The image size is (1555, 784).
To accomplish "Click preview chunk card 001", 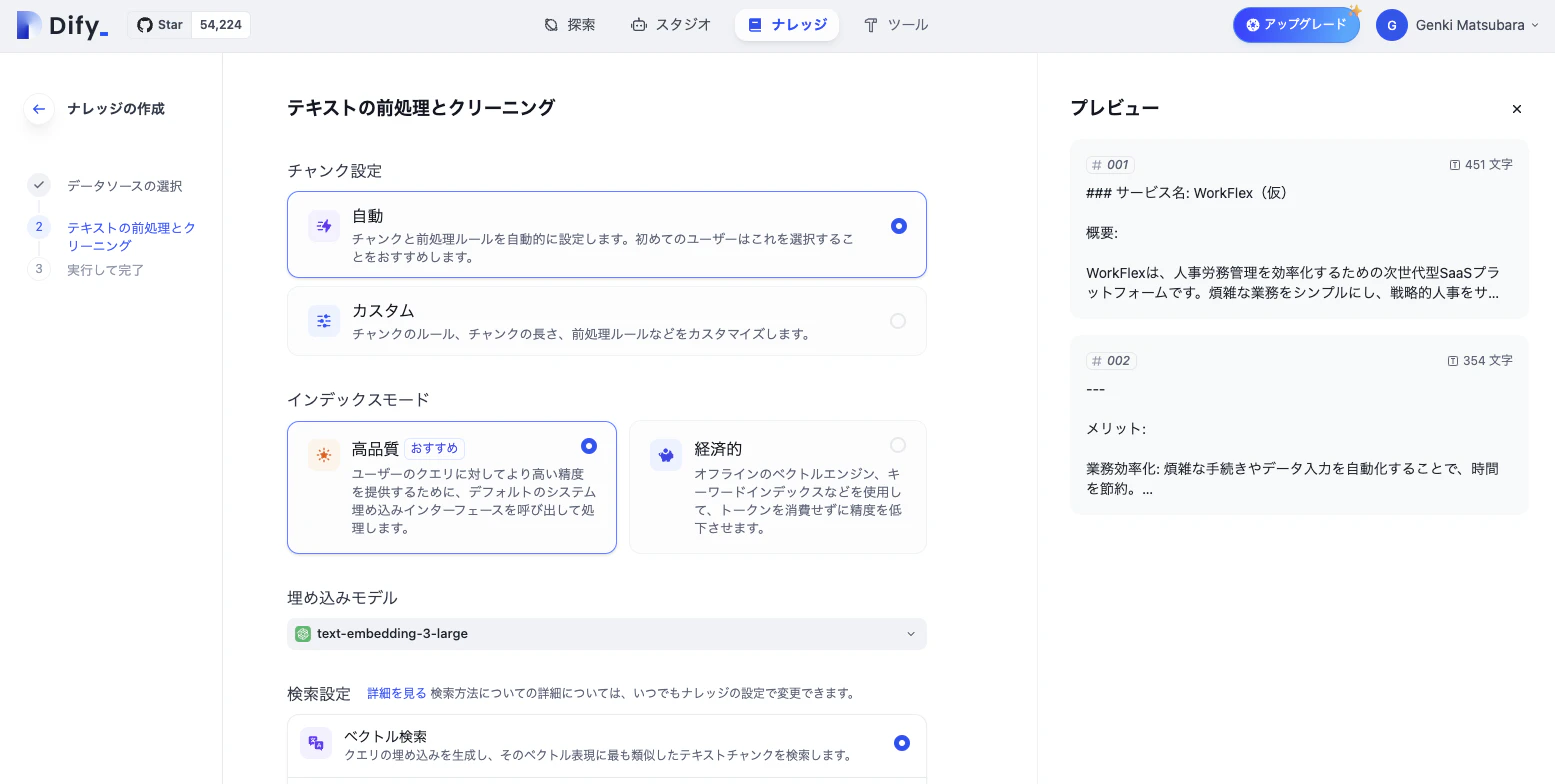I will [x=1299, y=229].
